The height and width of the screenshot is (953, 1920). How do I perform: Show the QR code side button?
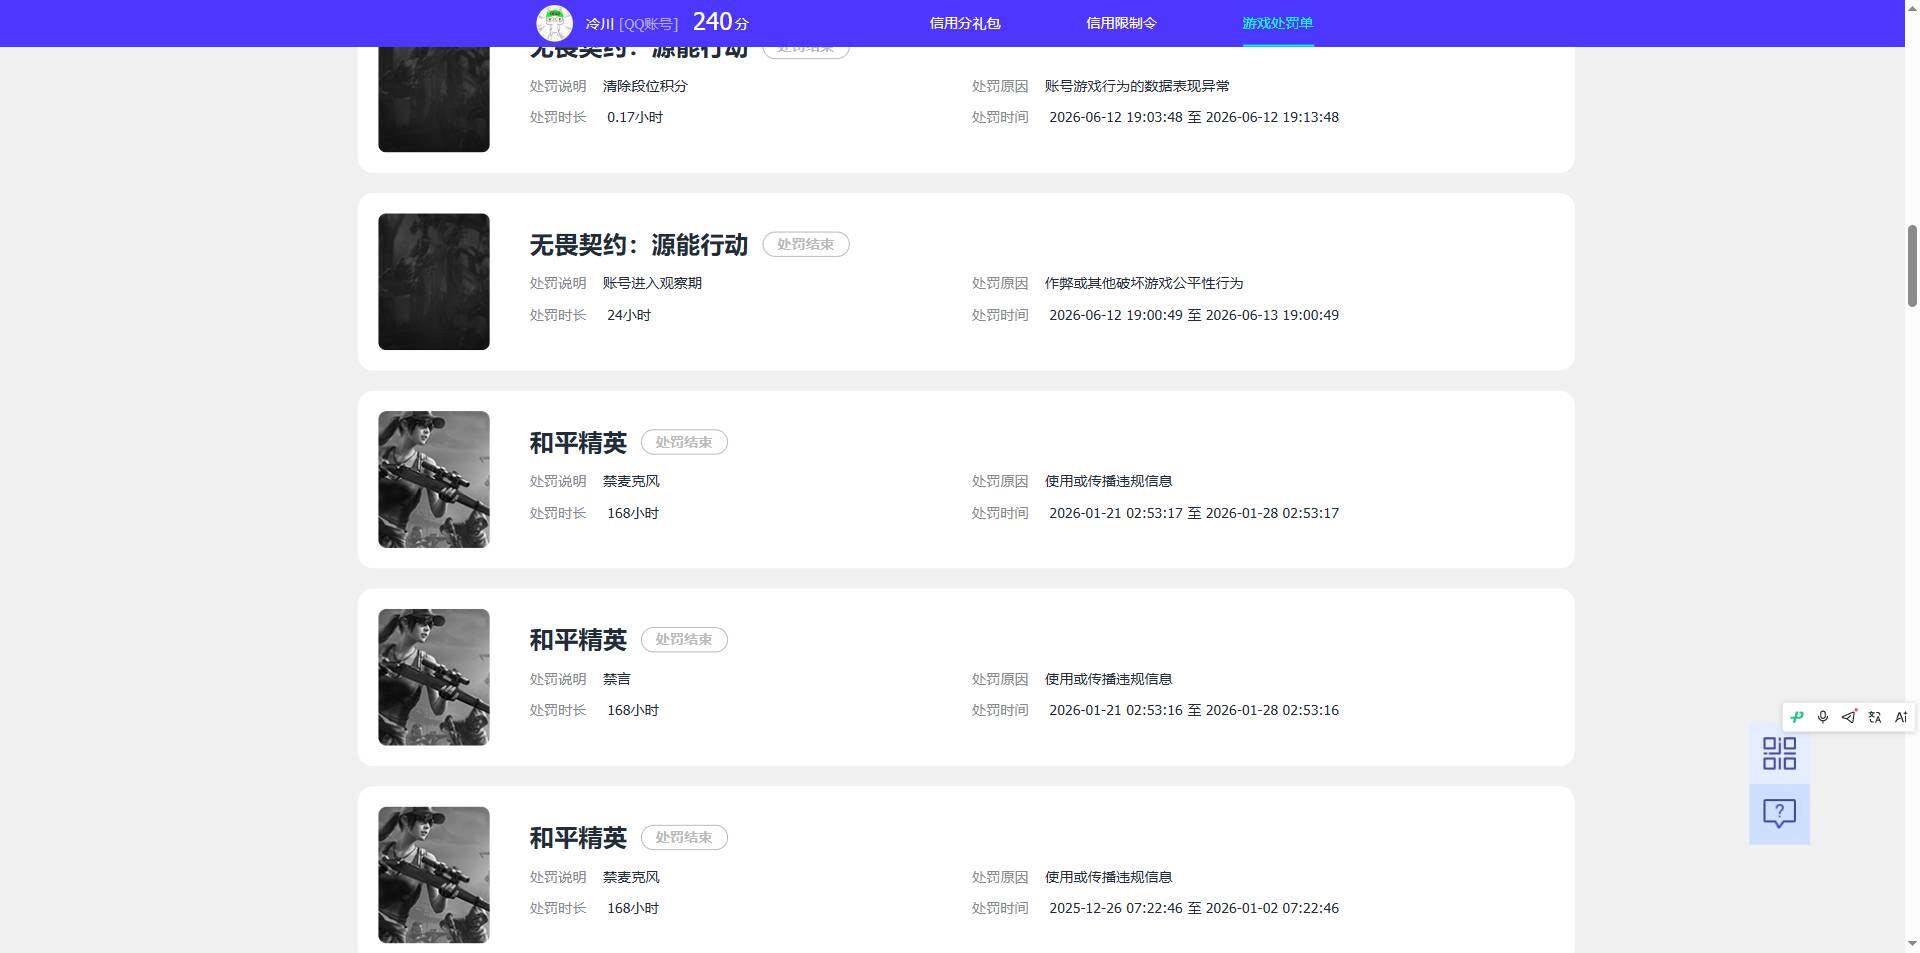(x=1779, y=753)
